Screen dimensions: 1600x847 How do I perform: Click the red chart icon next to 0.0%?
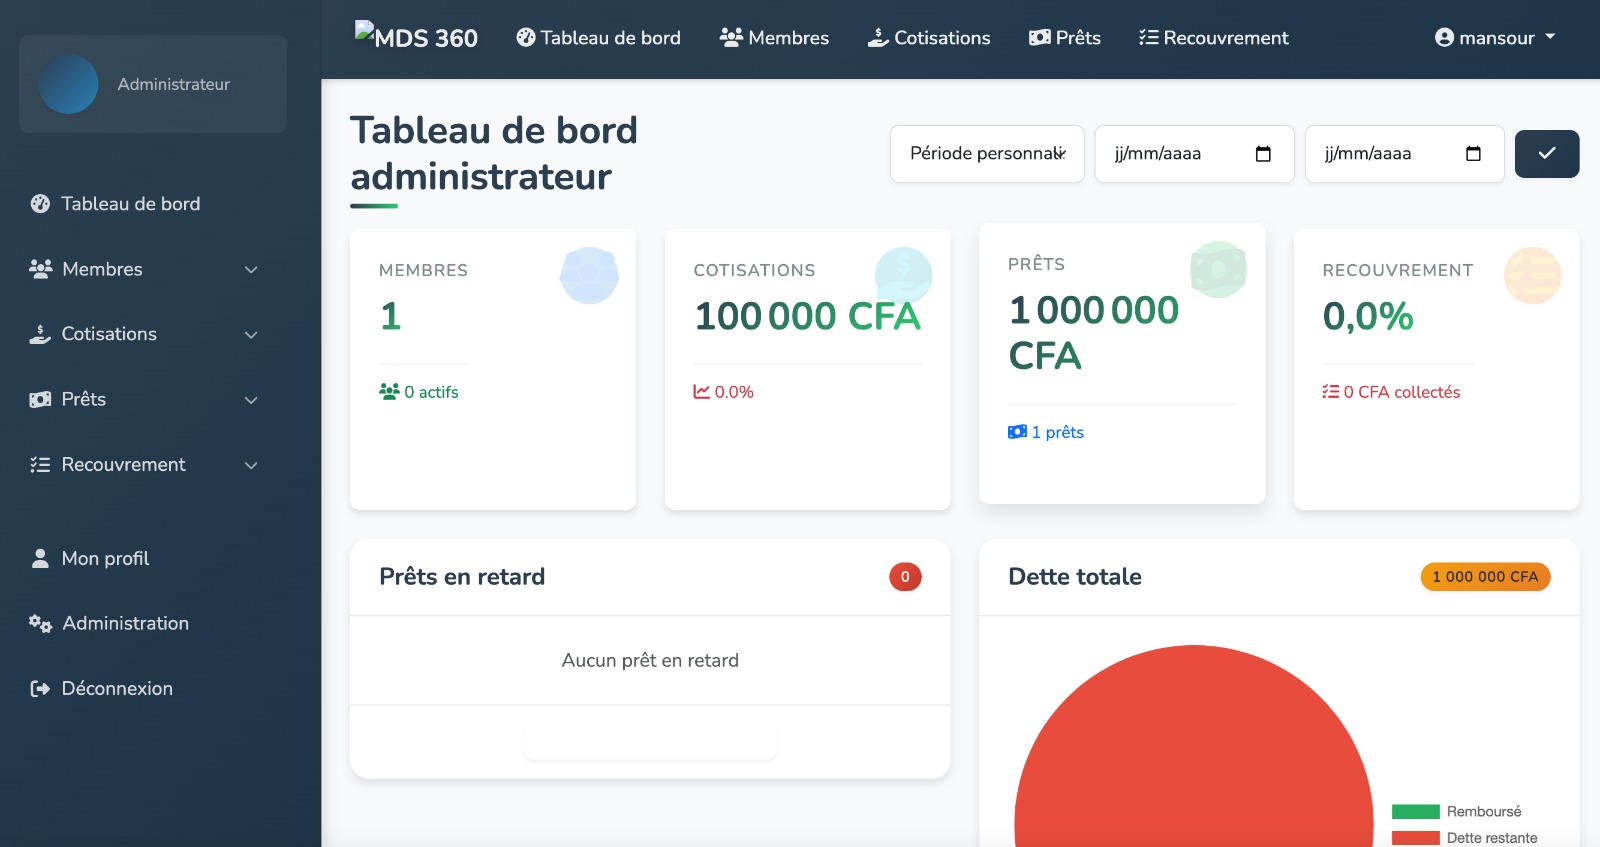pyautogui.click(x=702, y=391)
